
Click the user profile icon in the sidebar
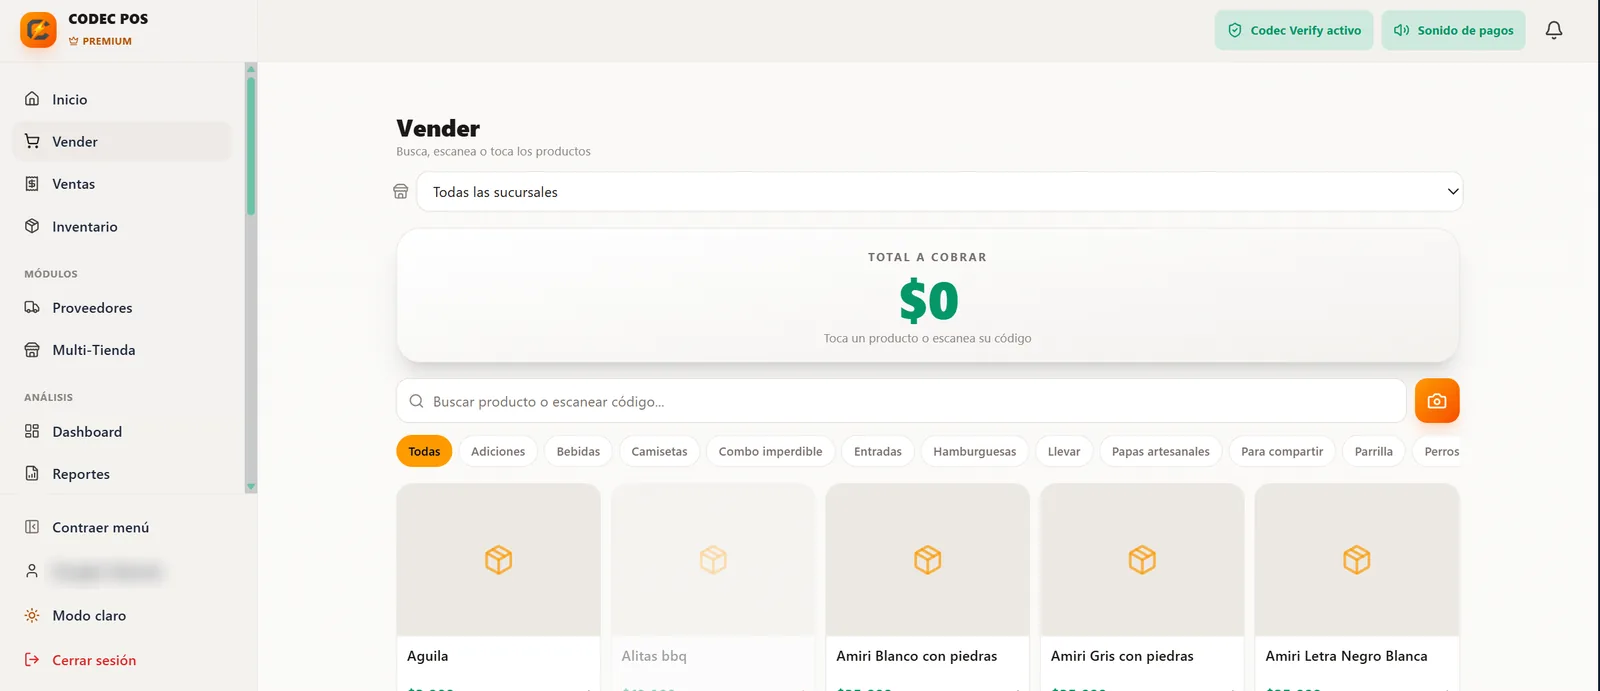coord(32,571)
